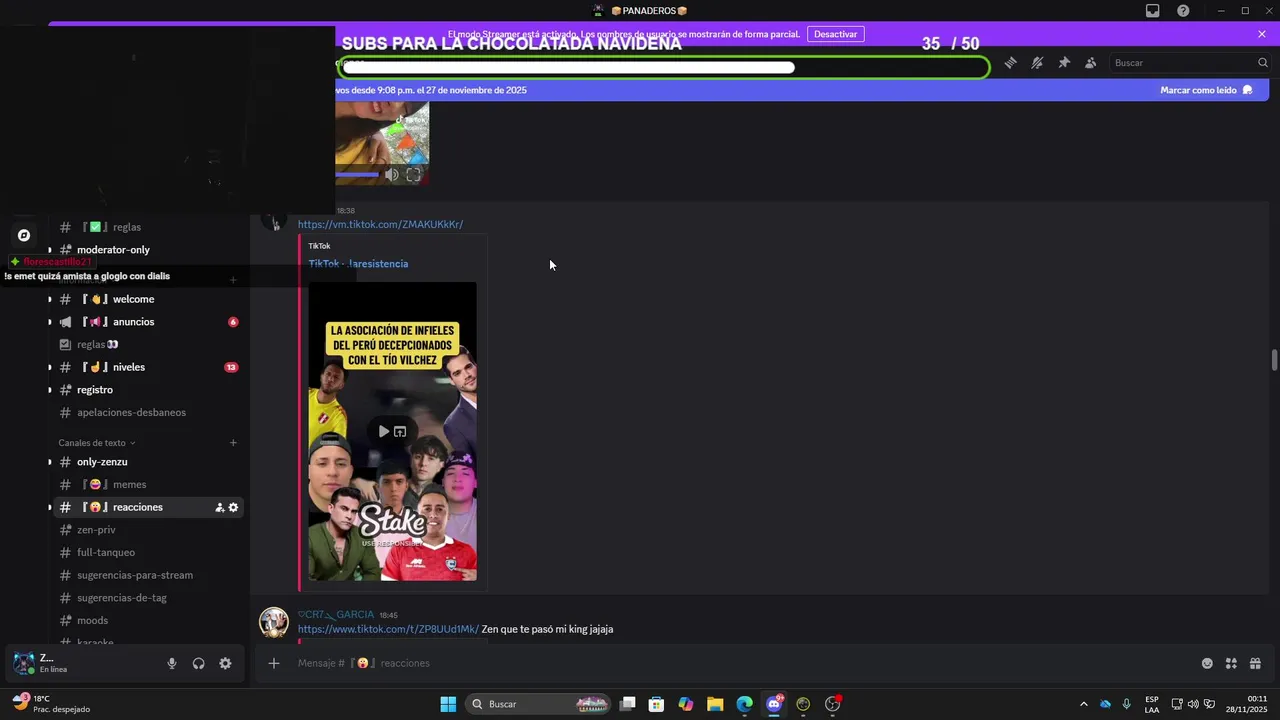Open the attachment plus button in message bar
1280x720 pixels.
[x=274, y=663]
